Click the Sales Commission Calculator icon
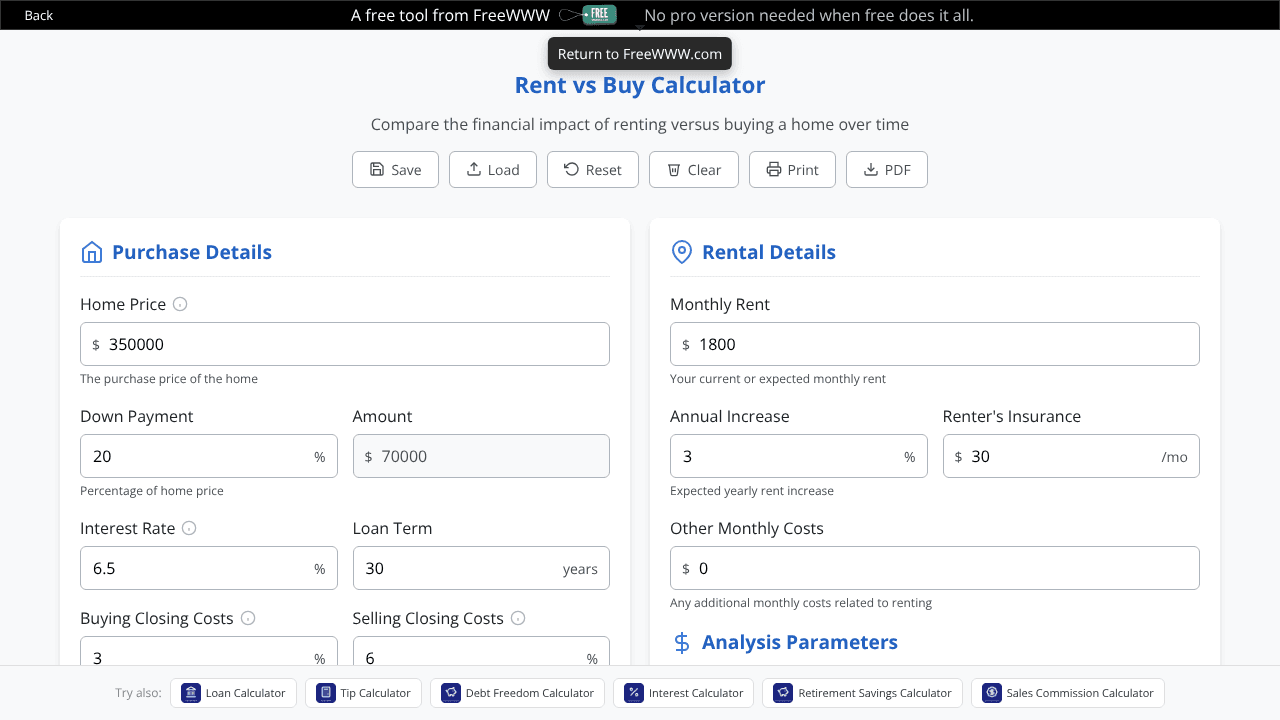The height and width of the screenshot is (720, 1280). [992, 693]
